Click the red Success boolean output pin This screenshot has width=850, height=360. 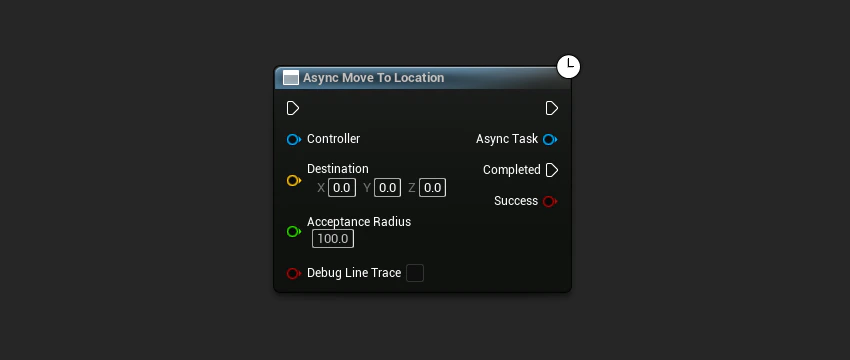tap(550, 202)
